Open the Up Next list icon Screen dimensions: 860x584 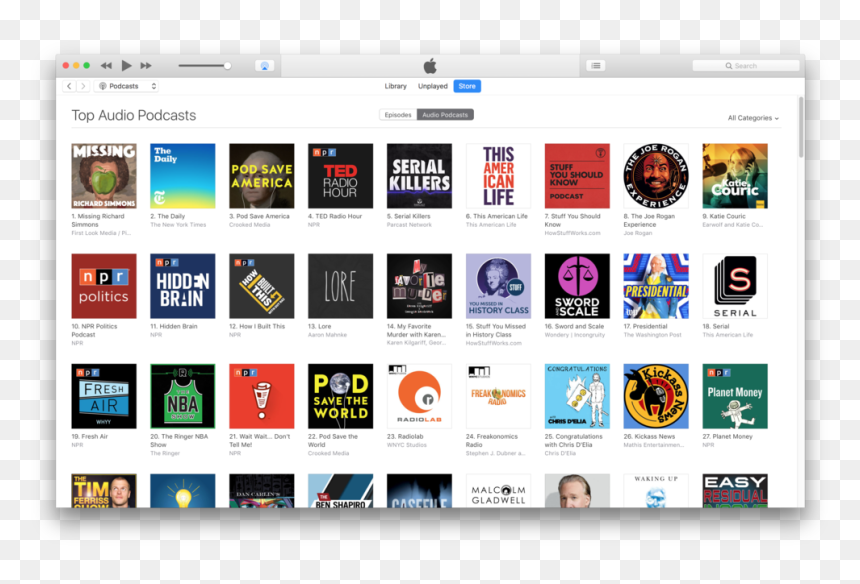click(x=596, y=66)
